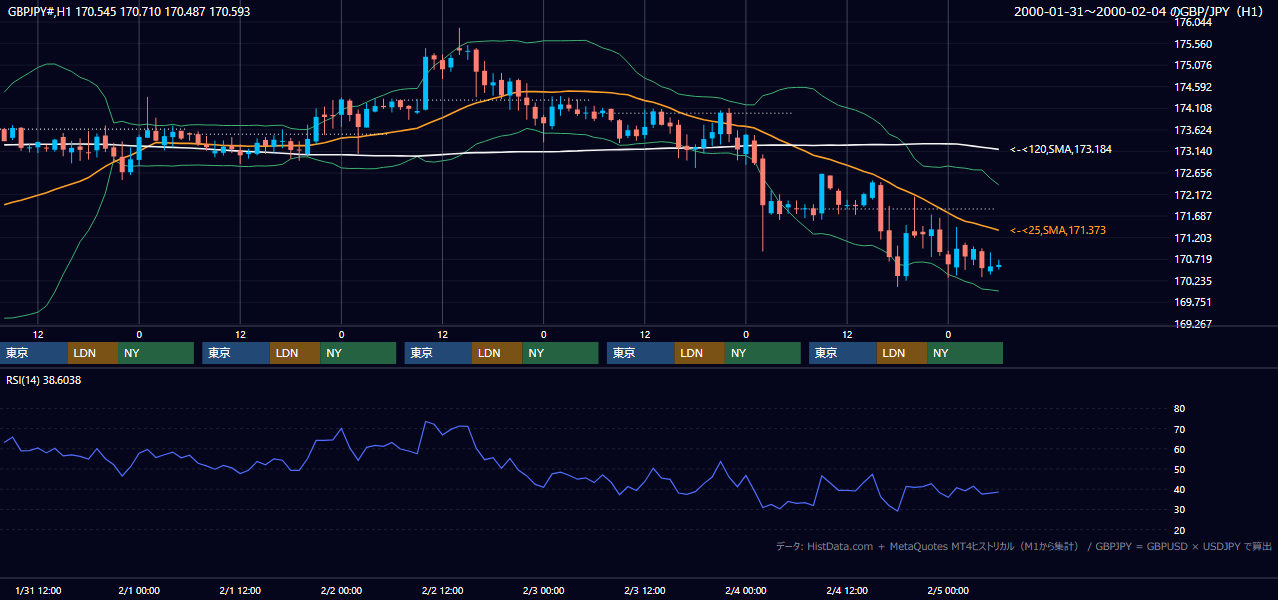The width and height of the screenshot is (1278, 600).
Task: Click RSI scale level 50
Action: (x=1180, y=469)
